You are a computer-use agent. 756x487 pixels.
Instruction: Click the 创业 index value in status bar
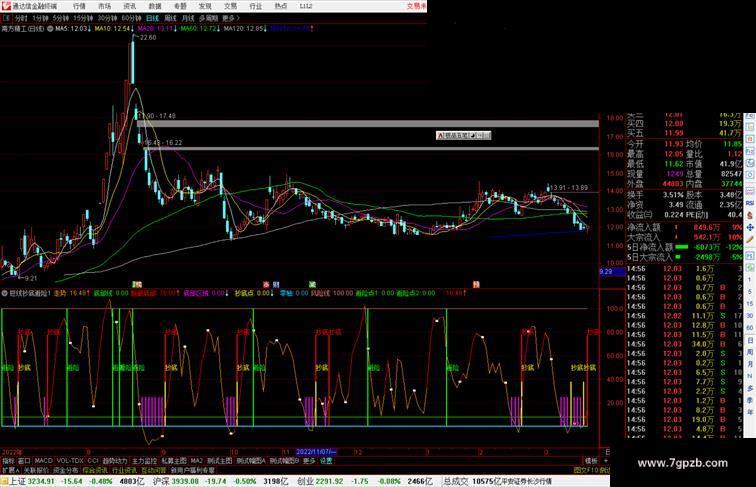point(330,482)
